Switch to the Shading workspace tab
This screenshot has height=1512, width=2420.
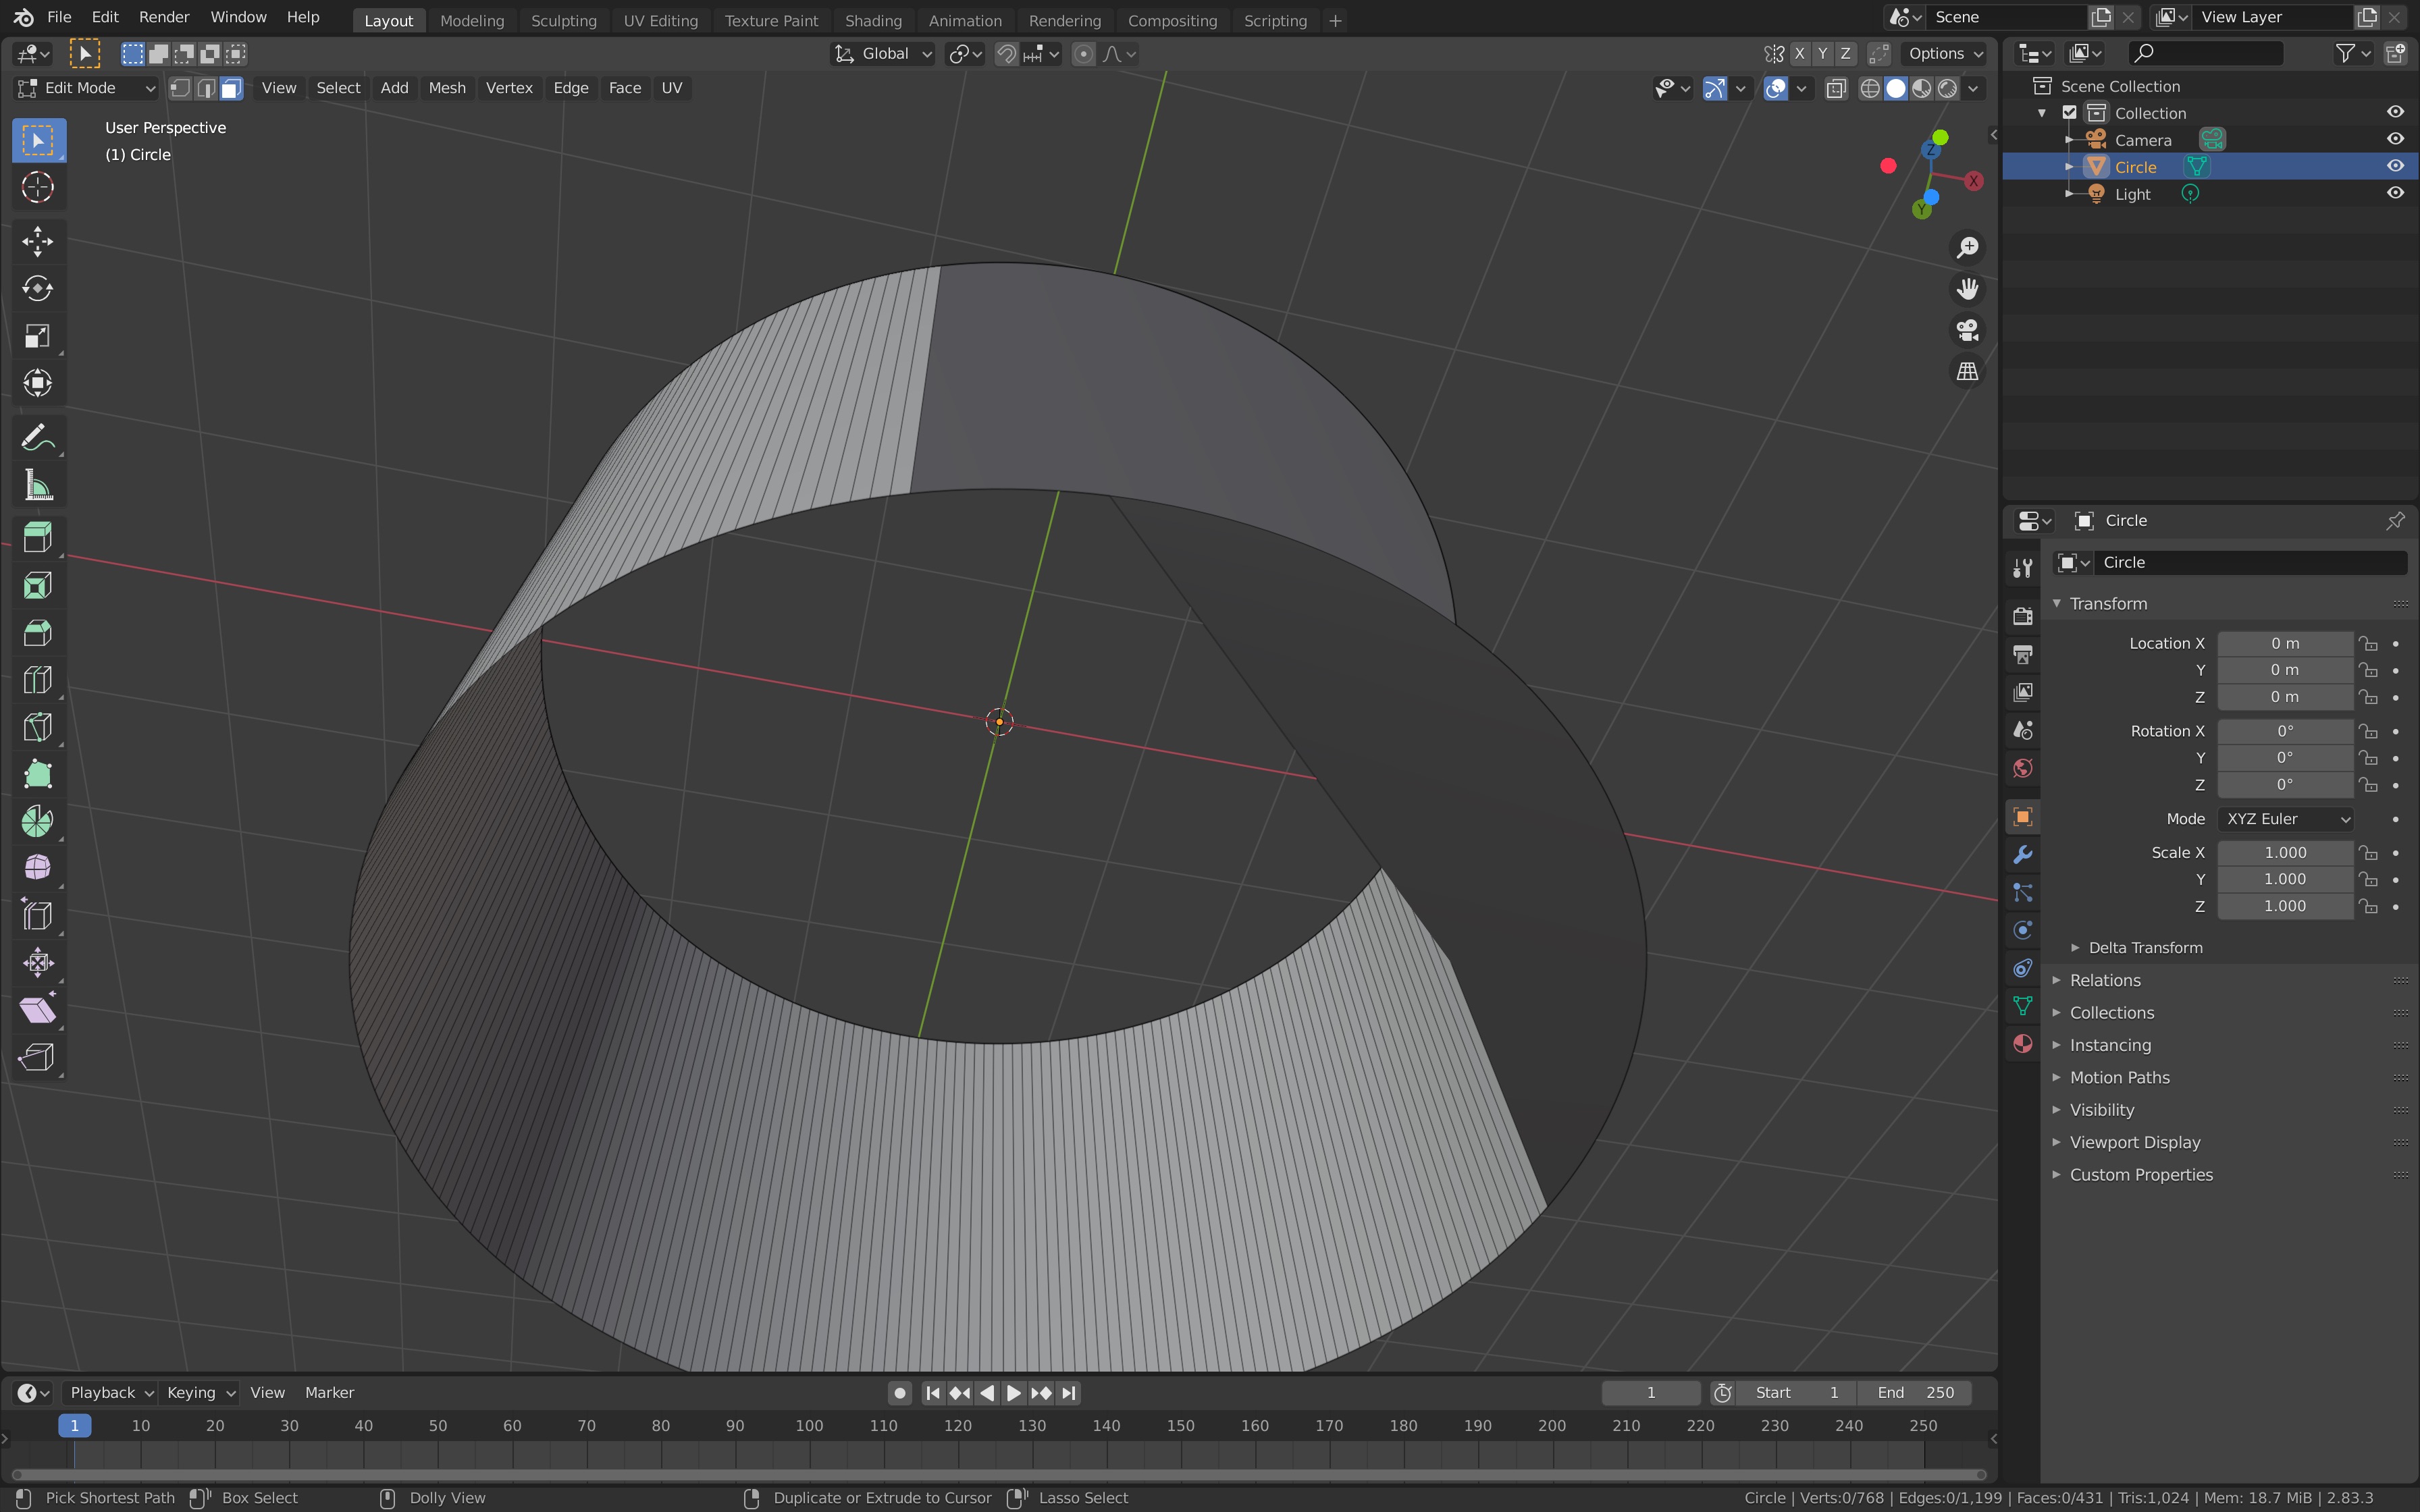[x=872, y=20]
